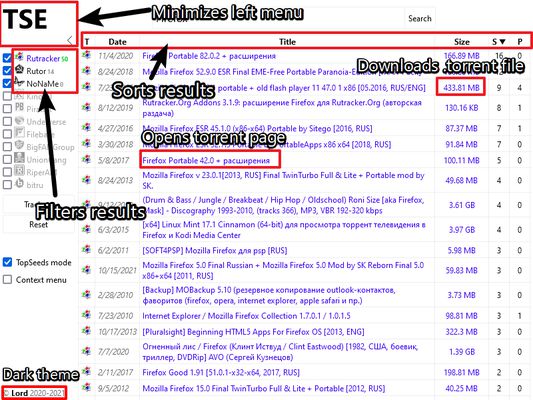Disable the TopSeeds mode checkbox
Screen dimensions: 533x400
7,262
